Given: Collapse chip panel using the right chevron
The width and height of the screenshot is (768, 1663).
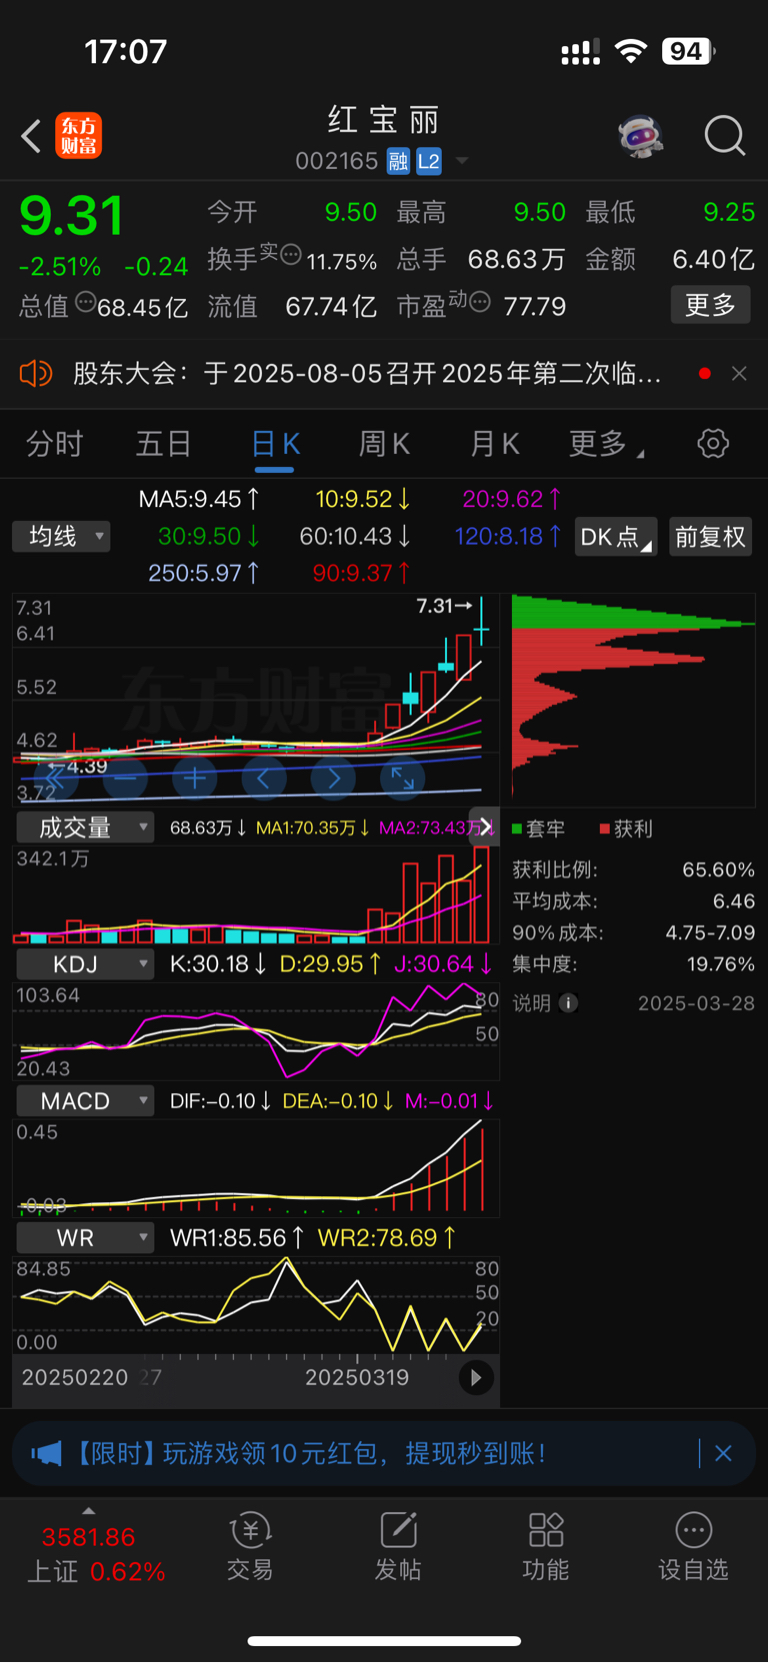Looking at the screenshot, I should click(485, 826).
